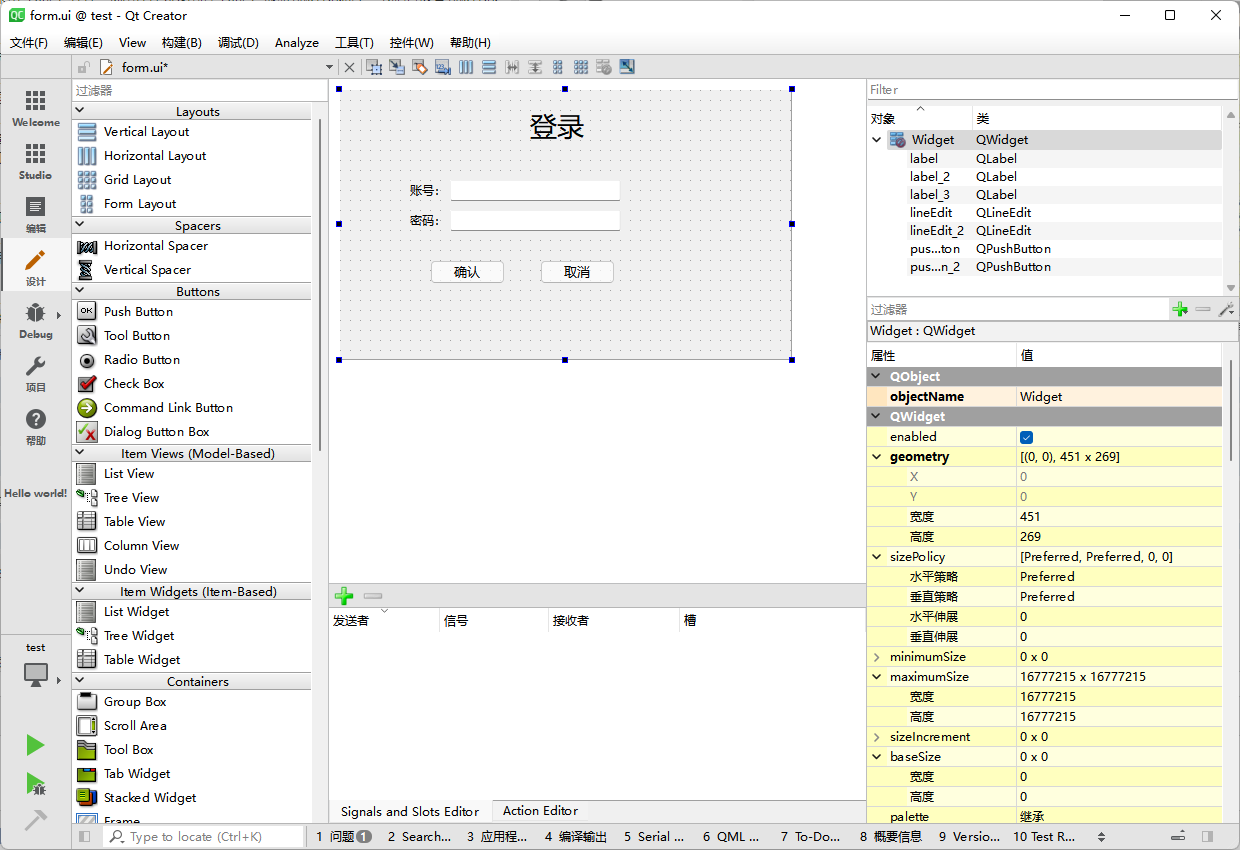Run the project with green play button
The width and height of the screenshot is (1240, 850).
[35, 745]
